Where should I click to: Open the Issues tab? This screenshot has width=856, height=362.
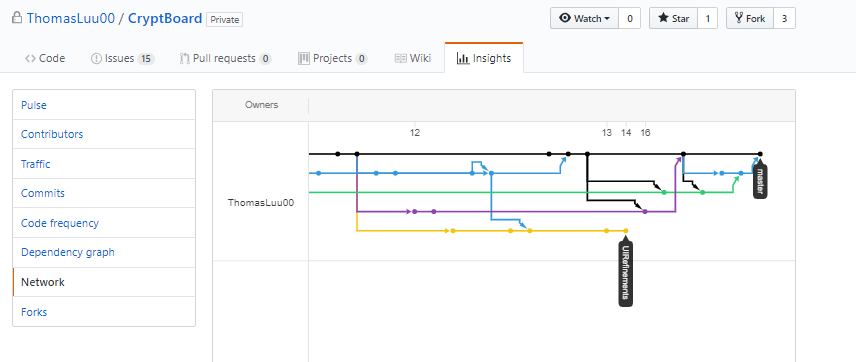coord(122,58)
